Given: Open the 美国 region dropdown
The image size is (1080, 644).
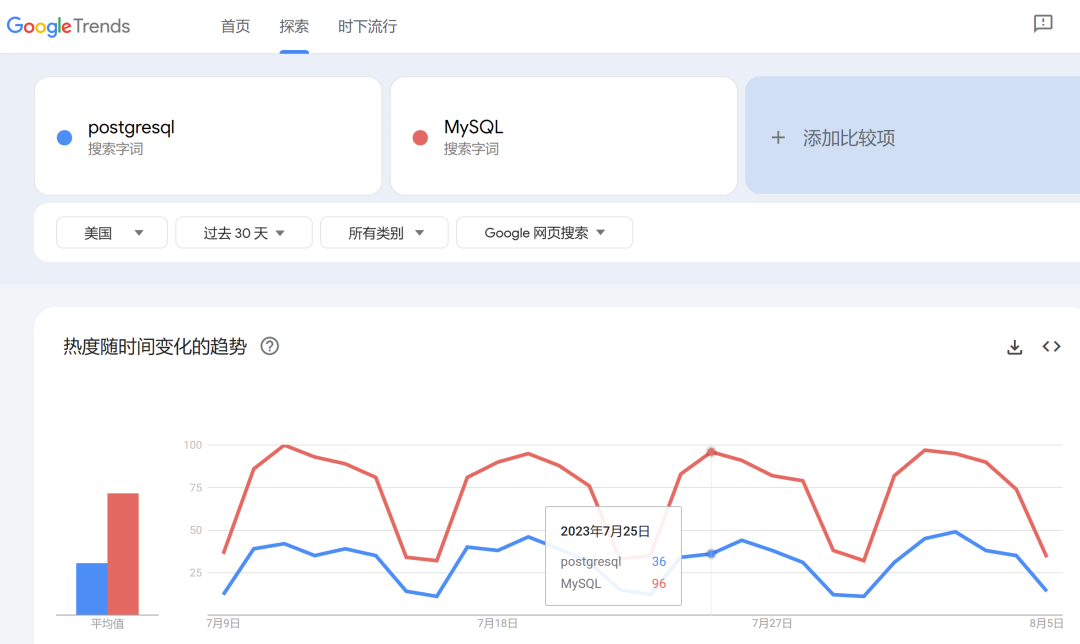Looking at the screenshot, I should 112,233.
